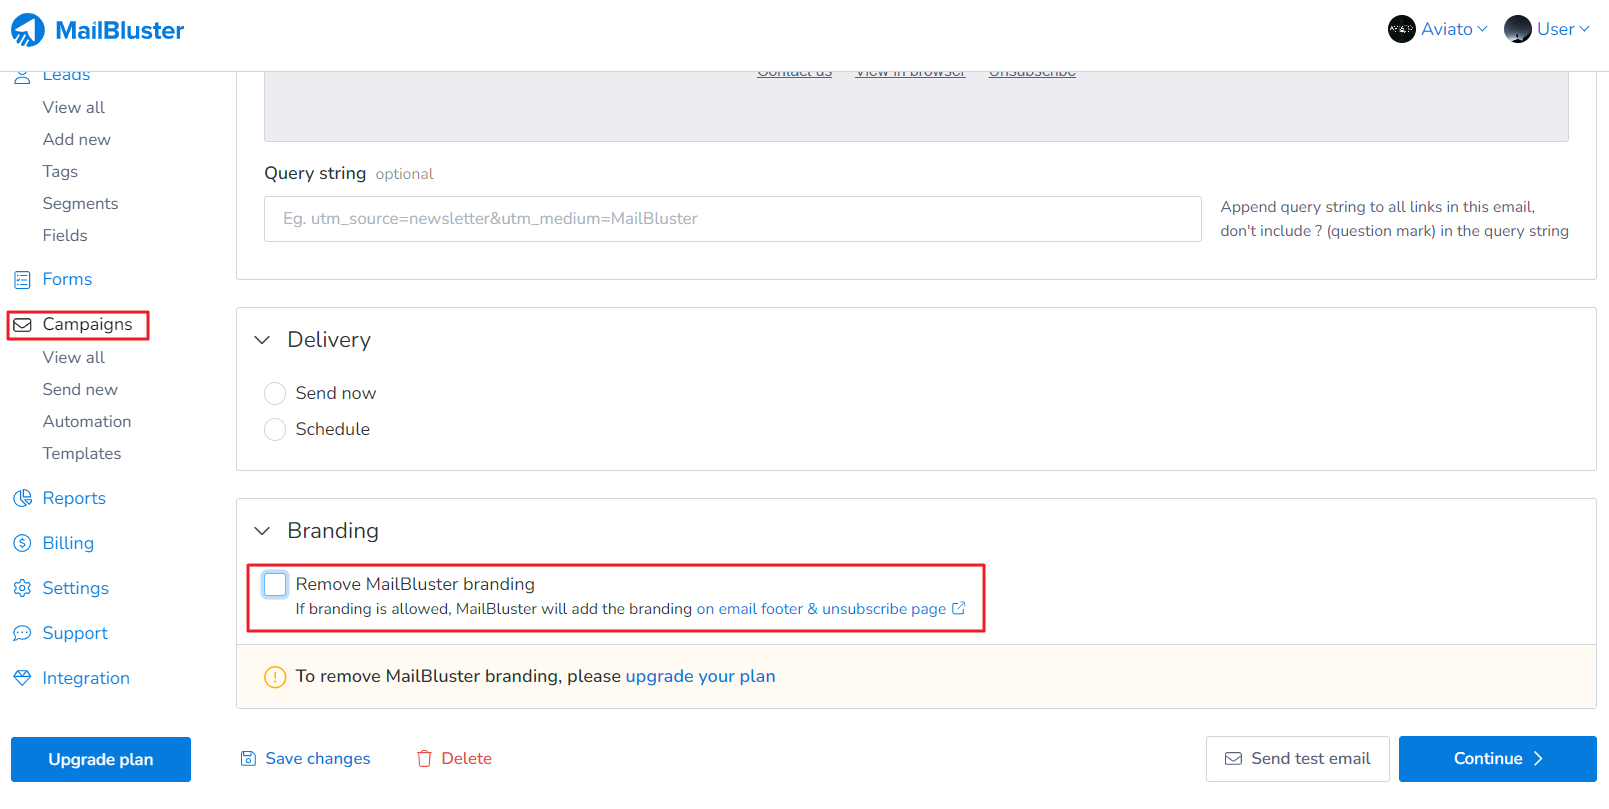
Task: Click Send test email button
Action: coord(1297,759)
